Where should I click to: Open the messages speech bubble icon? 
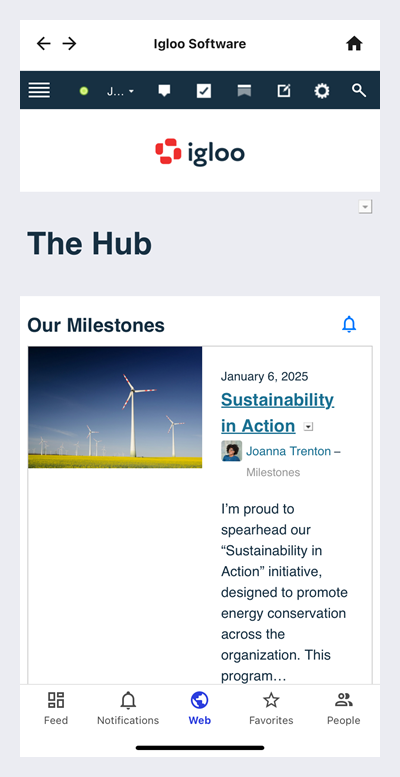coord(164,90)
